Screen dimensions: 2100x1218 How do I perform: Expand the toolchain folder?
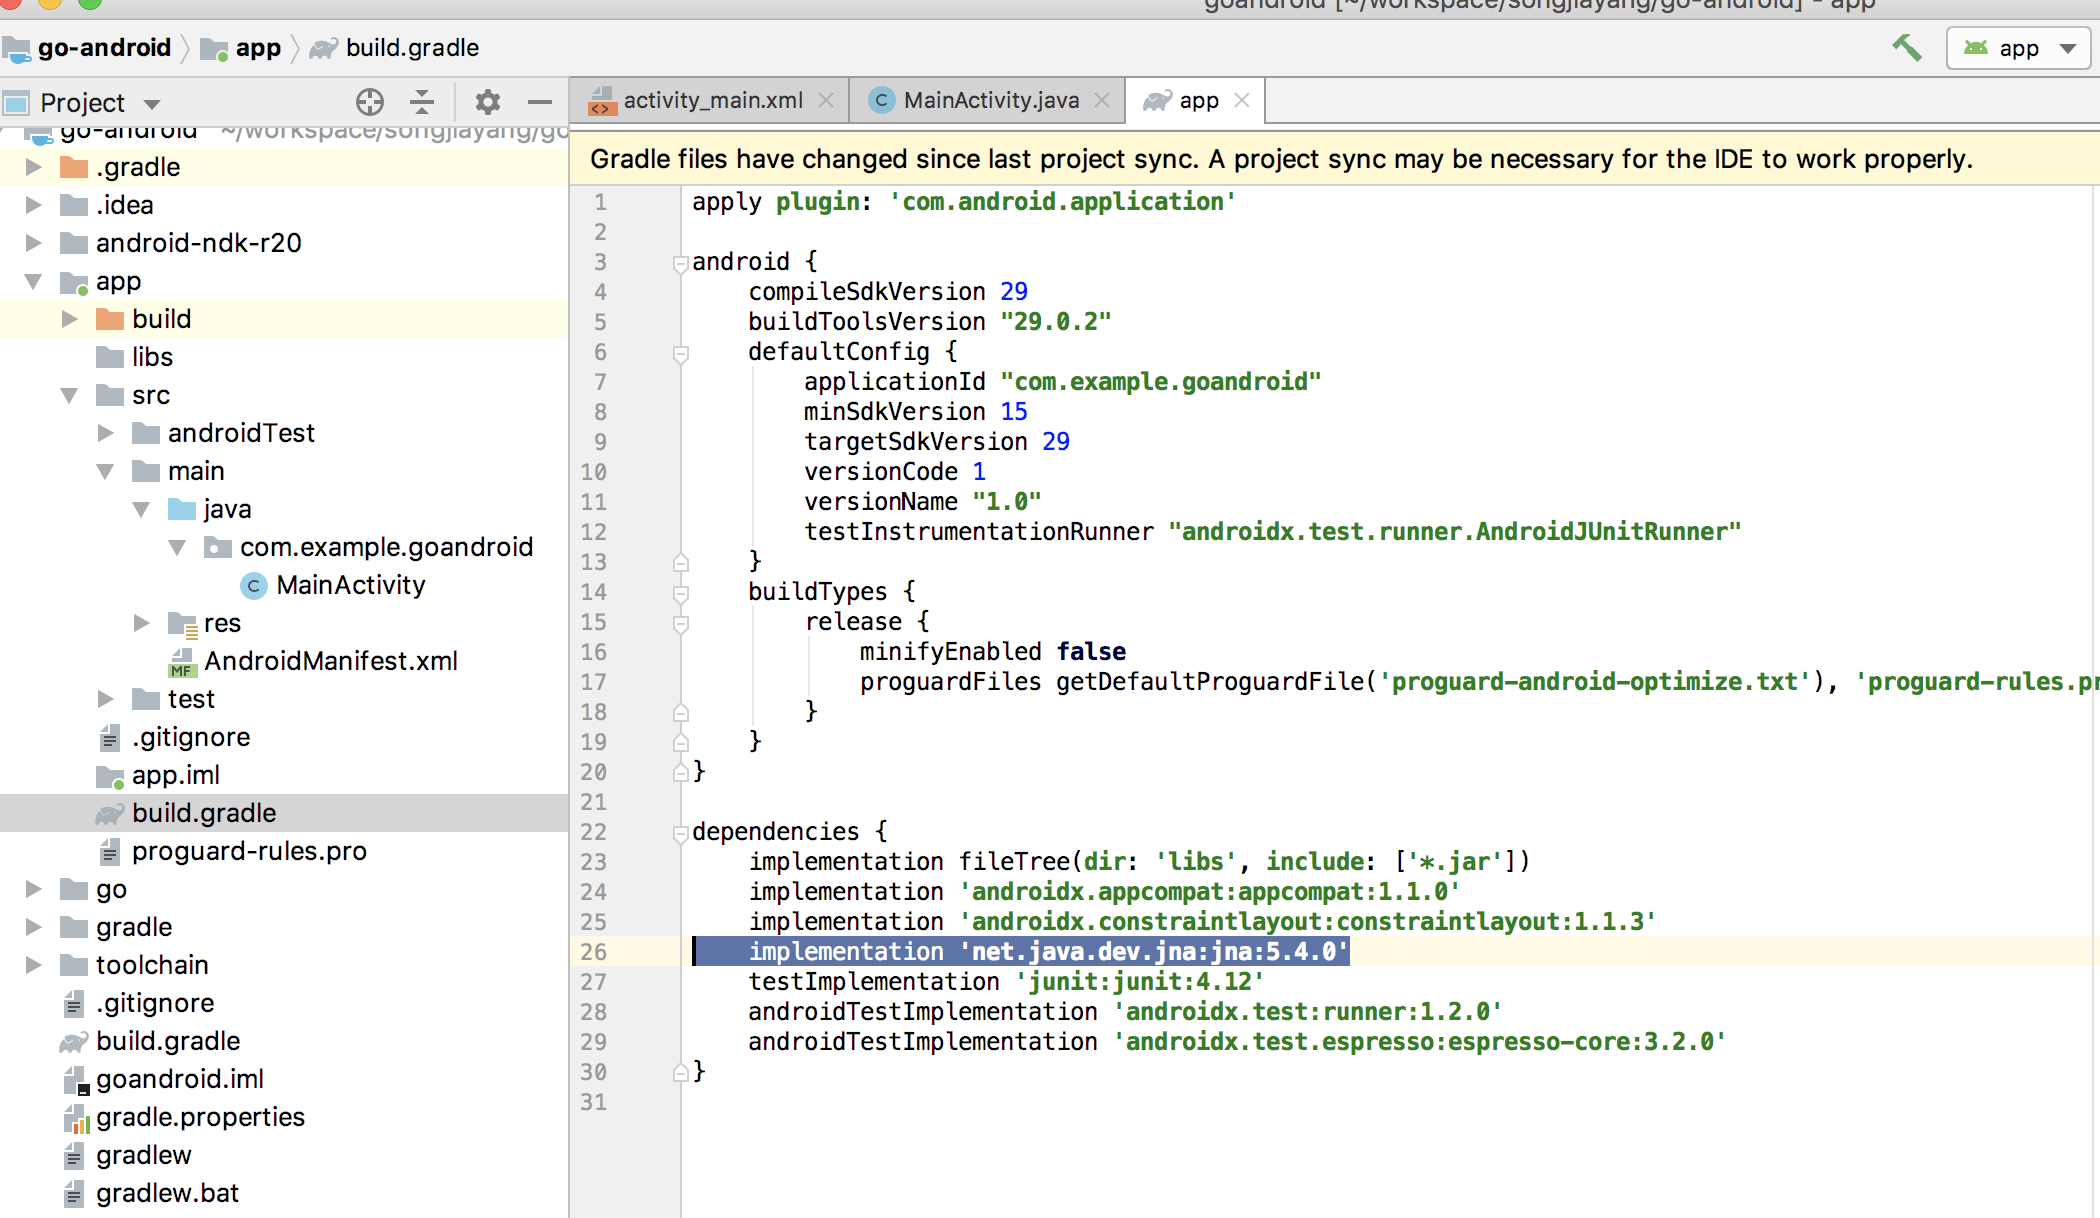pyautogui.click(x=34, y=965)
